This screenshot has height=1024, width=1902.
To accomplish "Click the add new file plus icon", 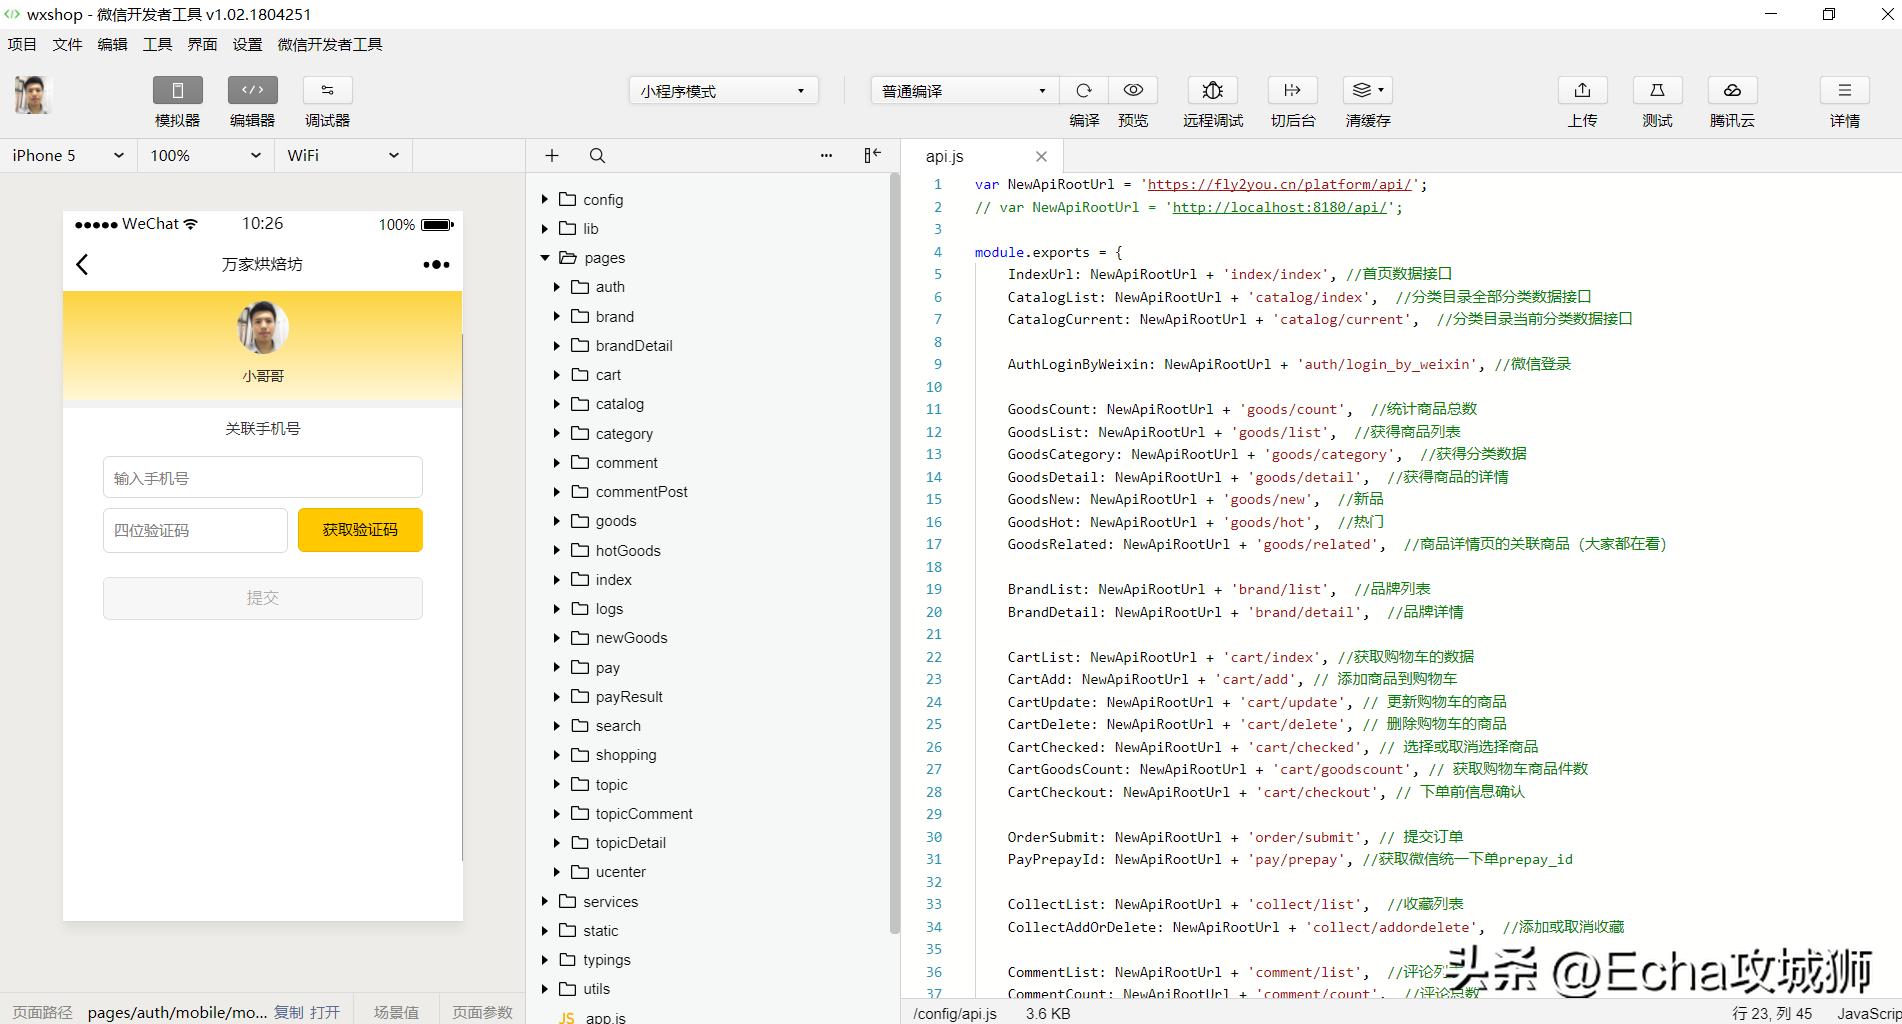I will (x=552, y=156).
